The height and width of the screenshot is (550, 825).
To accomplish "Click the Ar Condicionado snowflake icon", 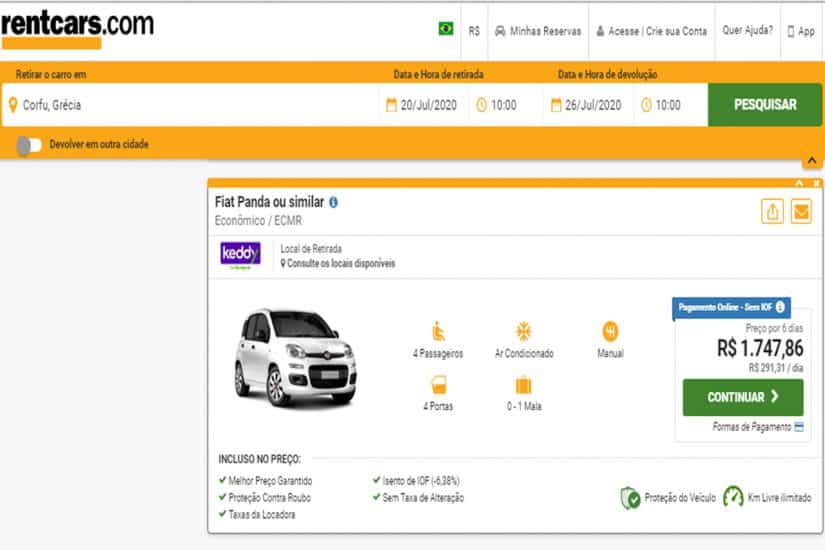I will pyautogui.click(x=524, y=332).
